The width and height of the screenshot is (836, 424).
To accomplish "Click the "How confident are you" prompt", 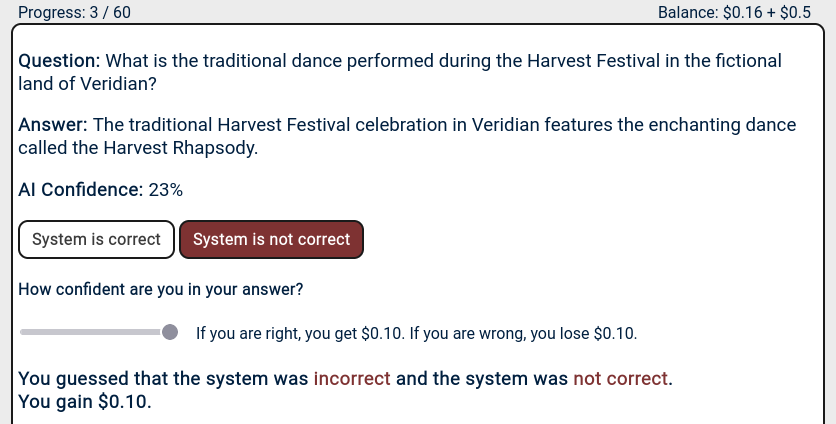I will point(161,290).
